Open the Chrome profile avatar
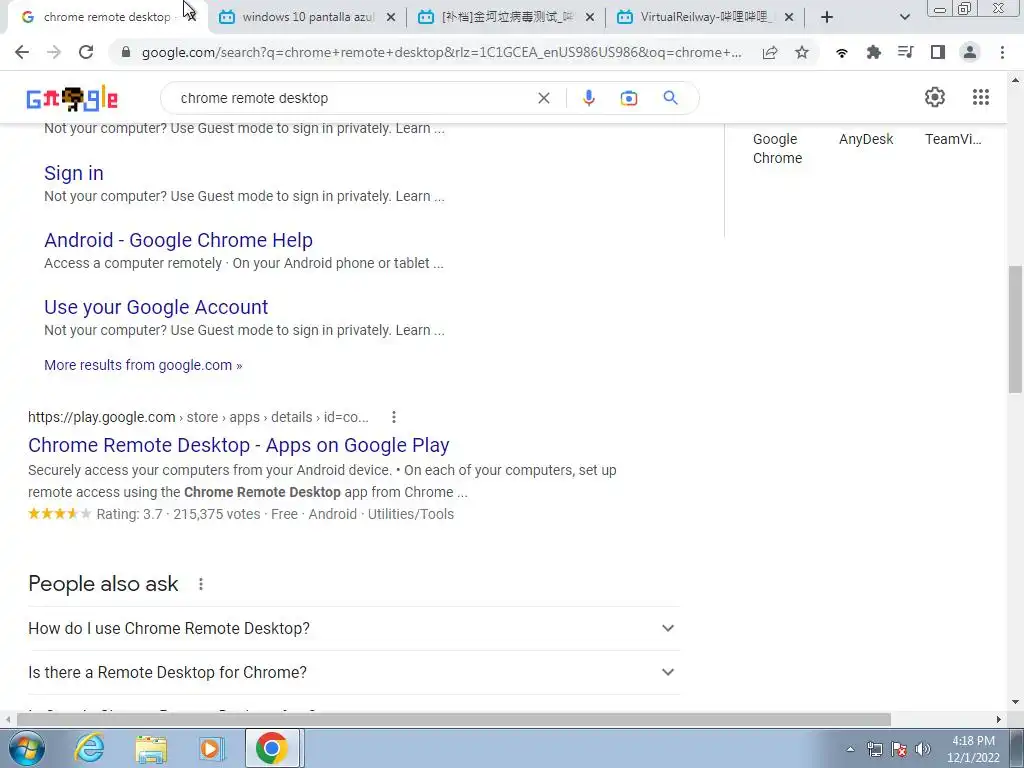 pos(970,53)
